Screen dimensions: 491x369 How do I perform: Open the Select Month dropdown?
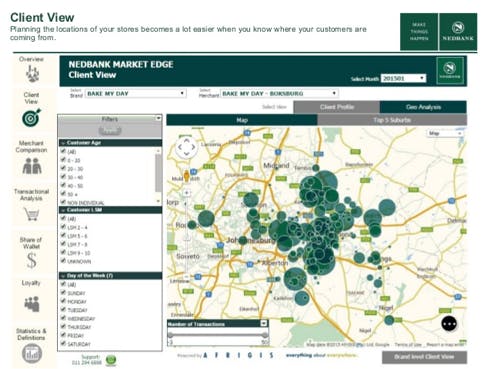click(403, 78)
